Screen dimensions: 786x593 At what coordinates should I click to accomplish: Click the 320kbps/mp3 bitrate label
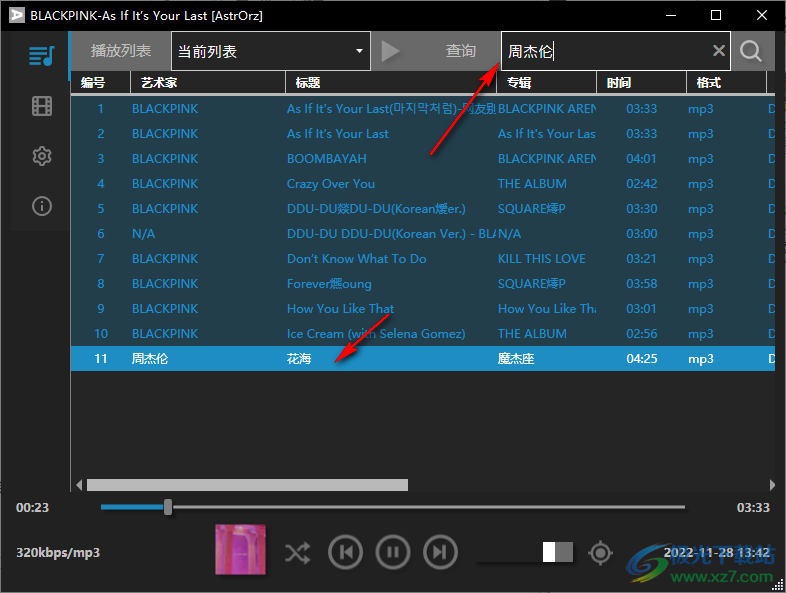58,552
